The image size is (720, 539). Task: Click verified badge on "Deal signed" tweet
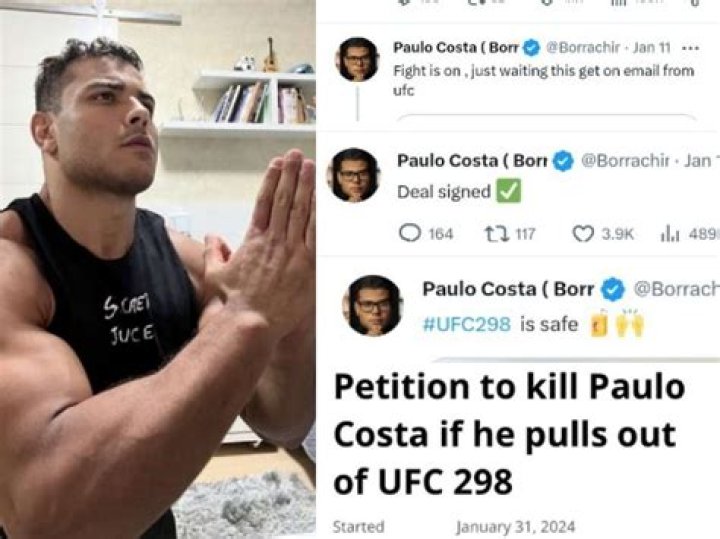(x=563, y=160)
